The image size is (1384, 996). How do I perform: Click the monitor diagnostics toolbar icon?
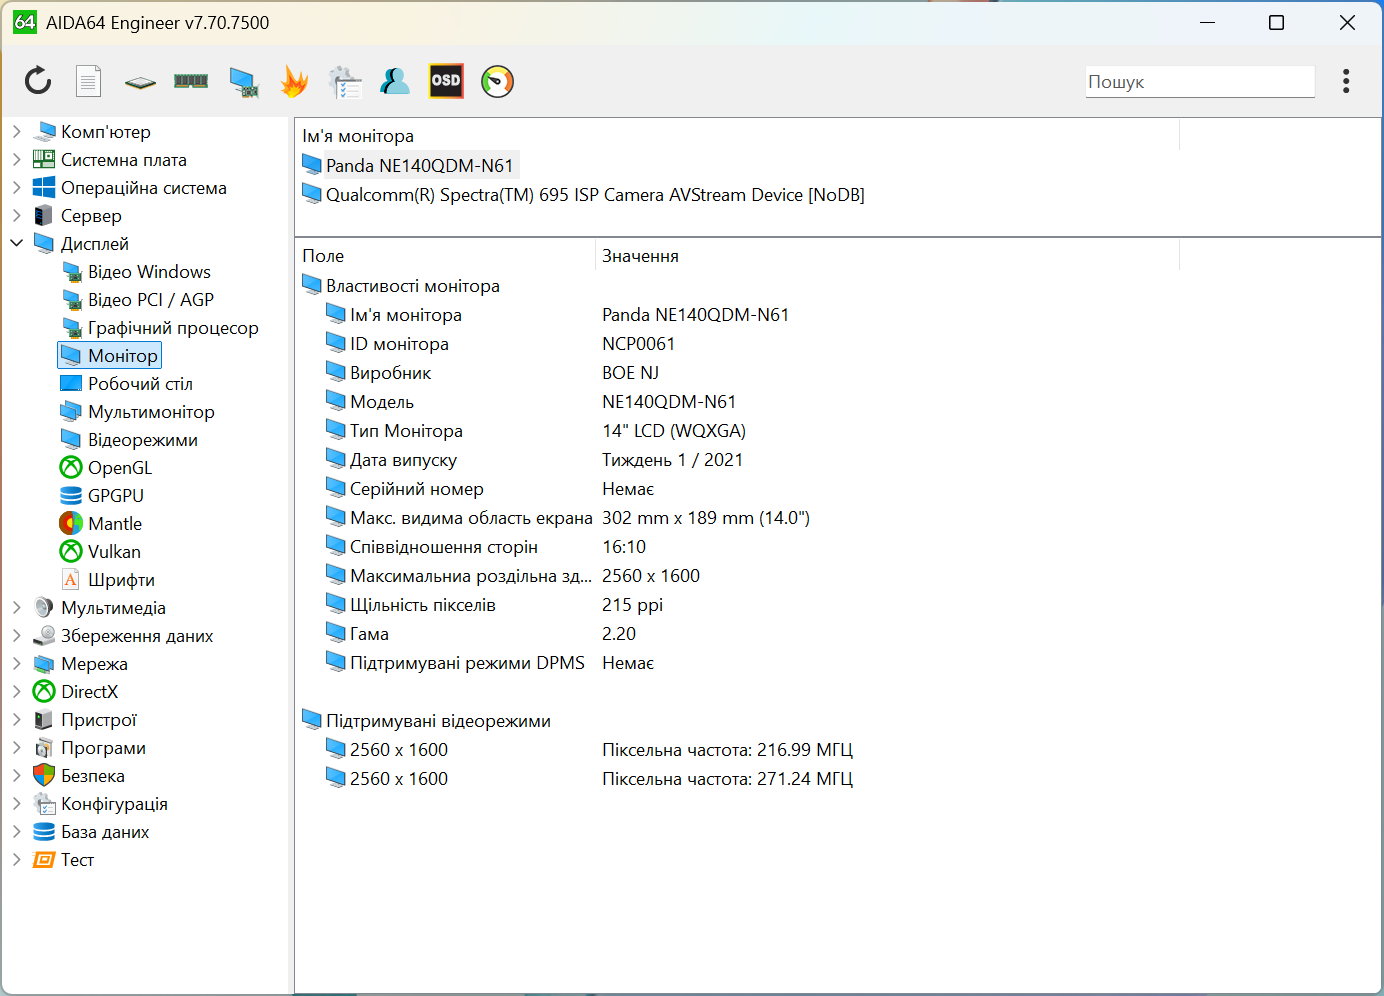coord(243,82)
